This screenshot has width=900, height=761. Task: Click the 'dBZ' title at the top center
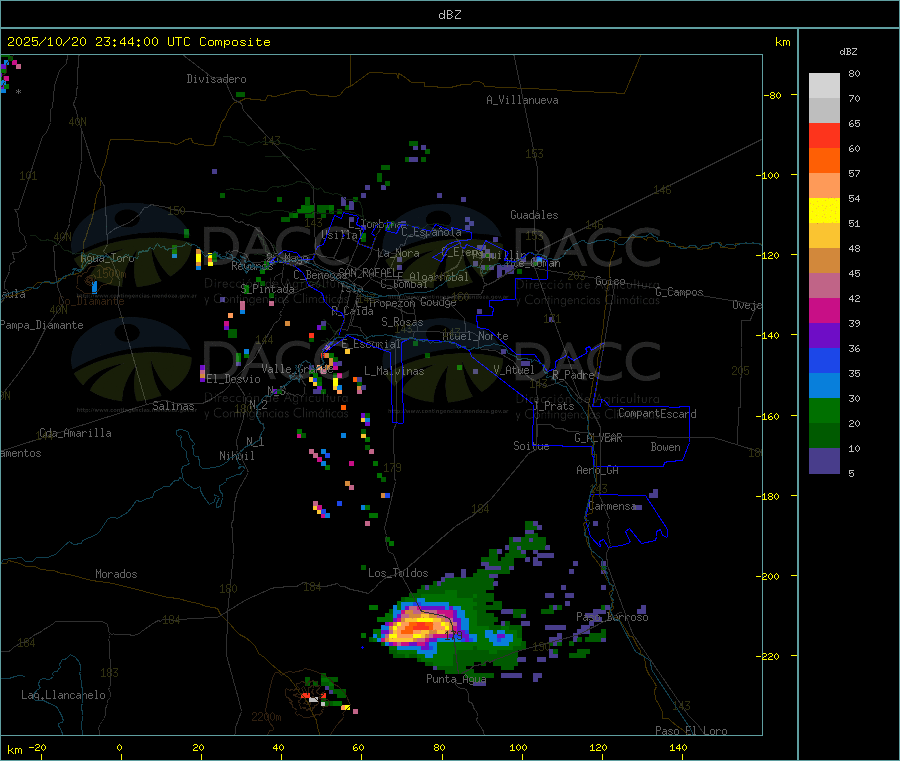point(449,15)
